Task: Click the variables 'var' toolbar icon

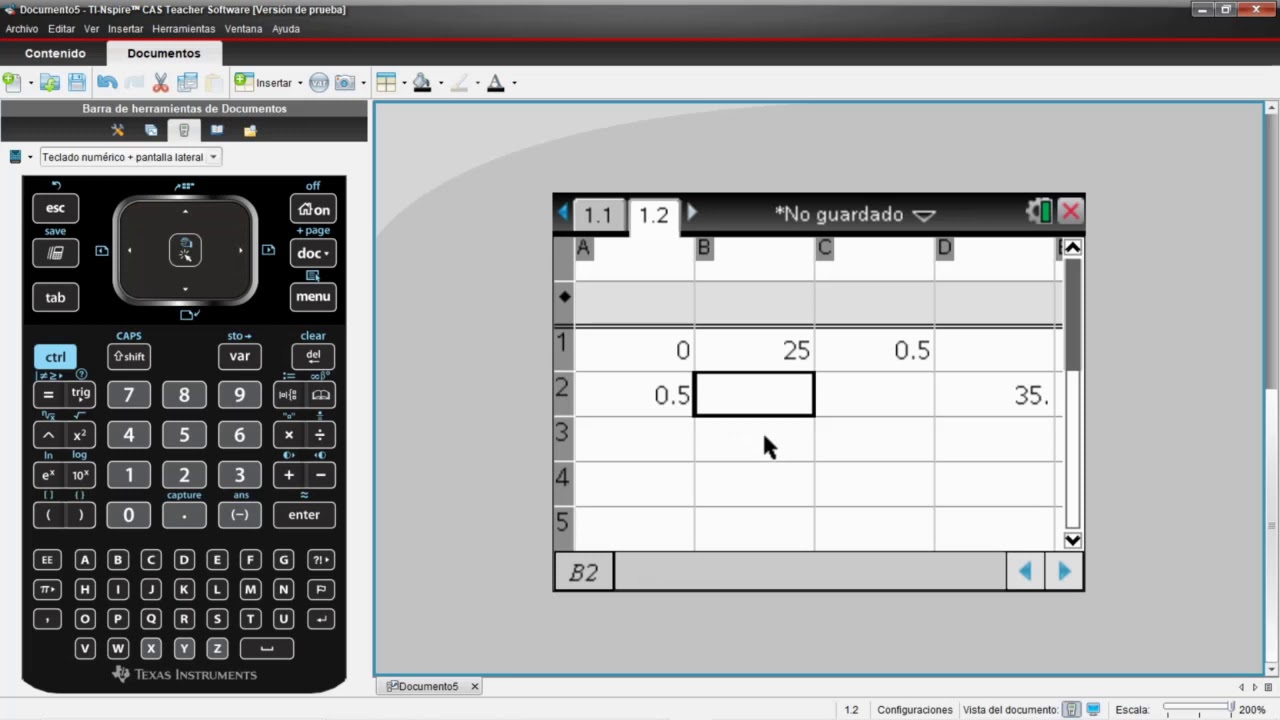Action: click(319, 83)
